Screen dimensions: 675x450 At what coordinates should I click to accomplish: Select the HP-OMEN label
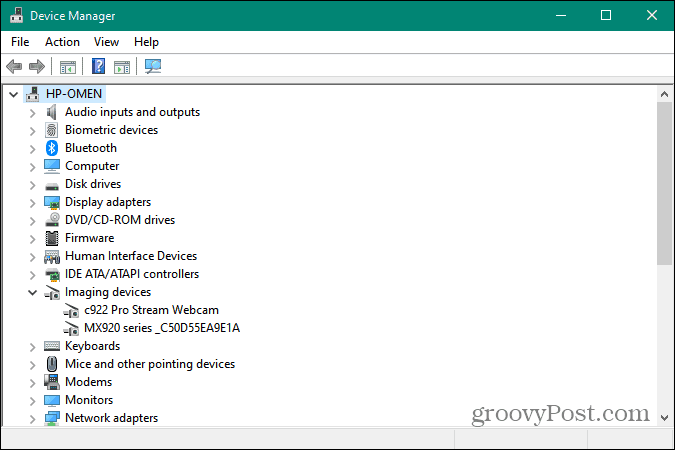74,94
